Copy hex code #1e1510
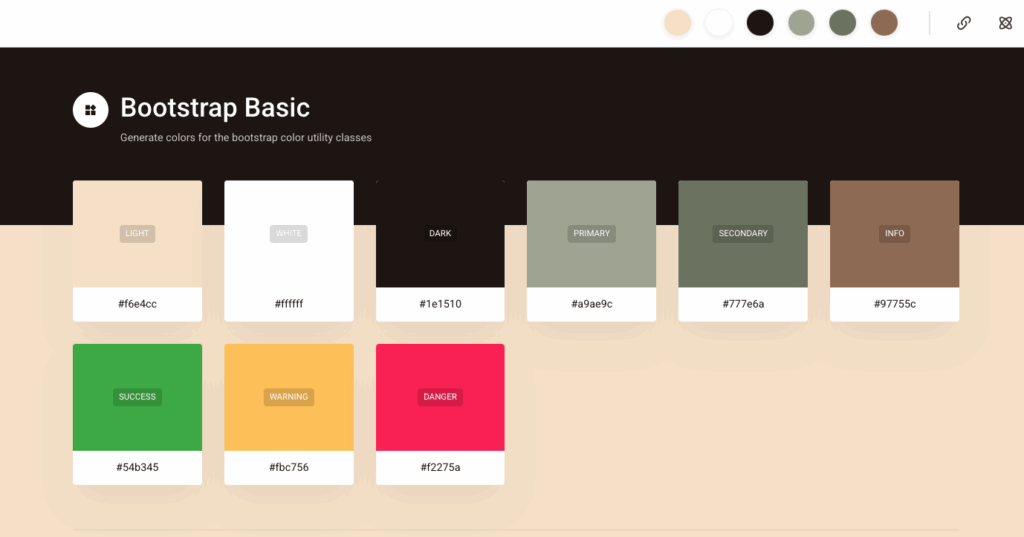 click(x=440, y=304)
